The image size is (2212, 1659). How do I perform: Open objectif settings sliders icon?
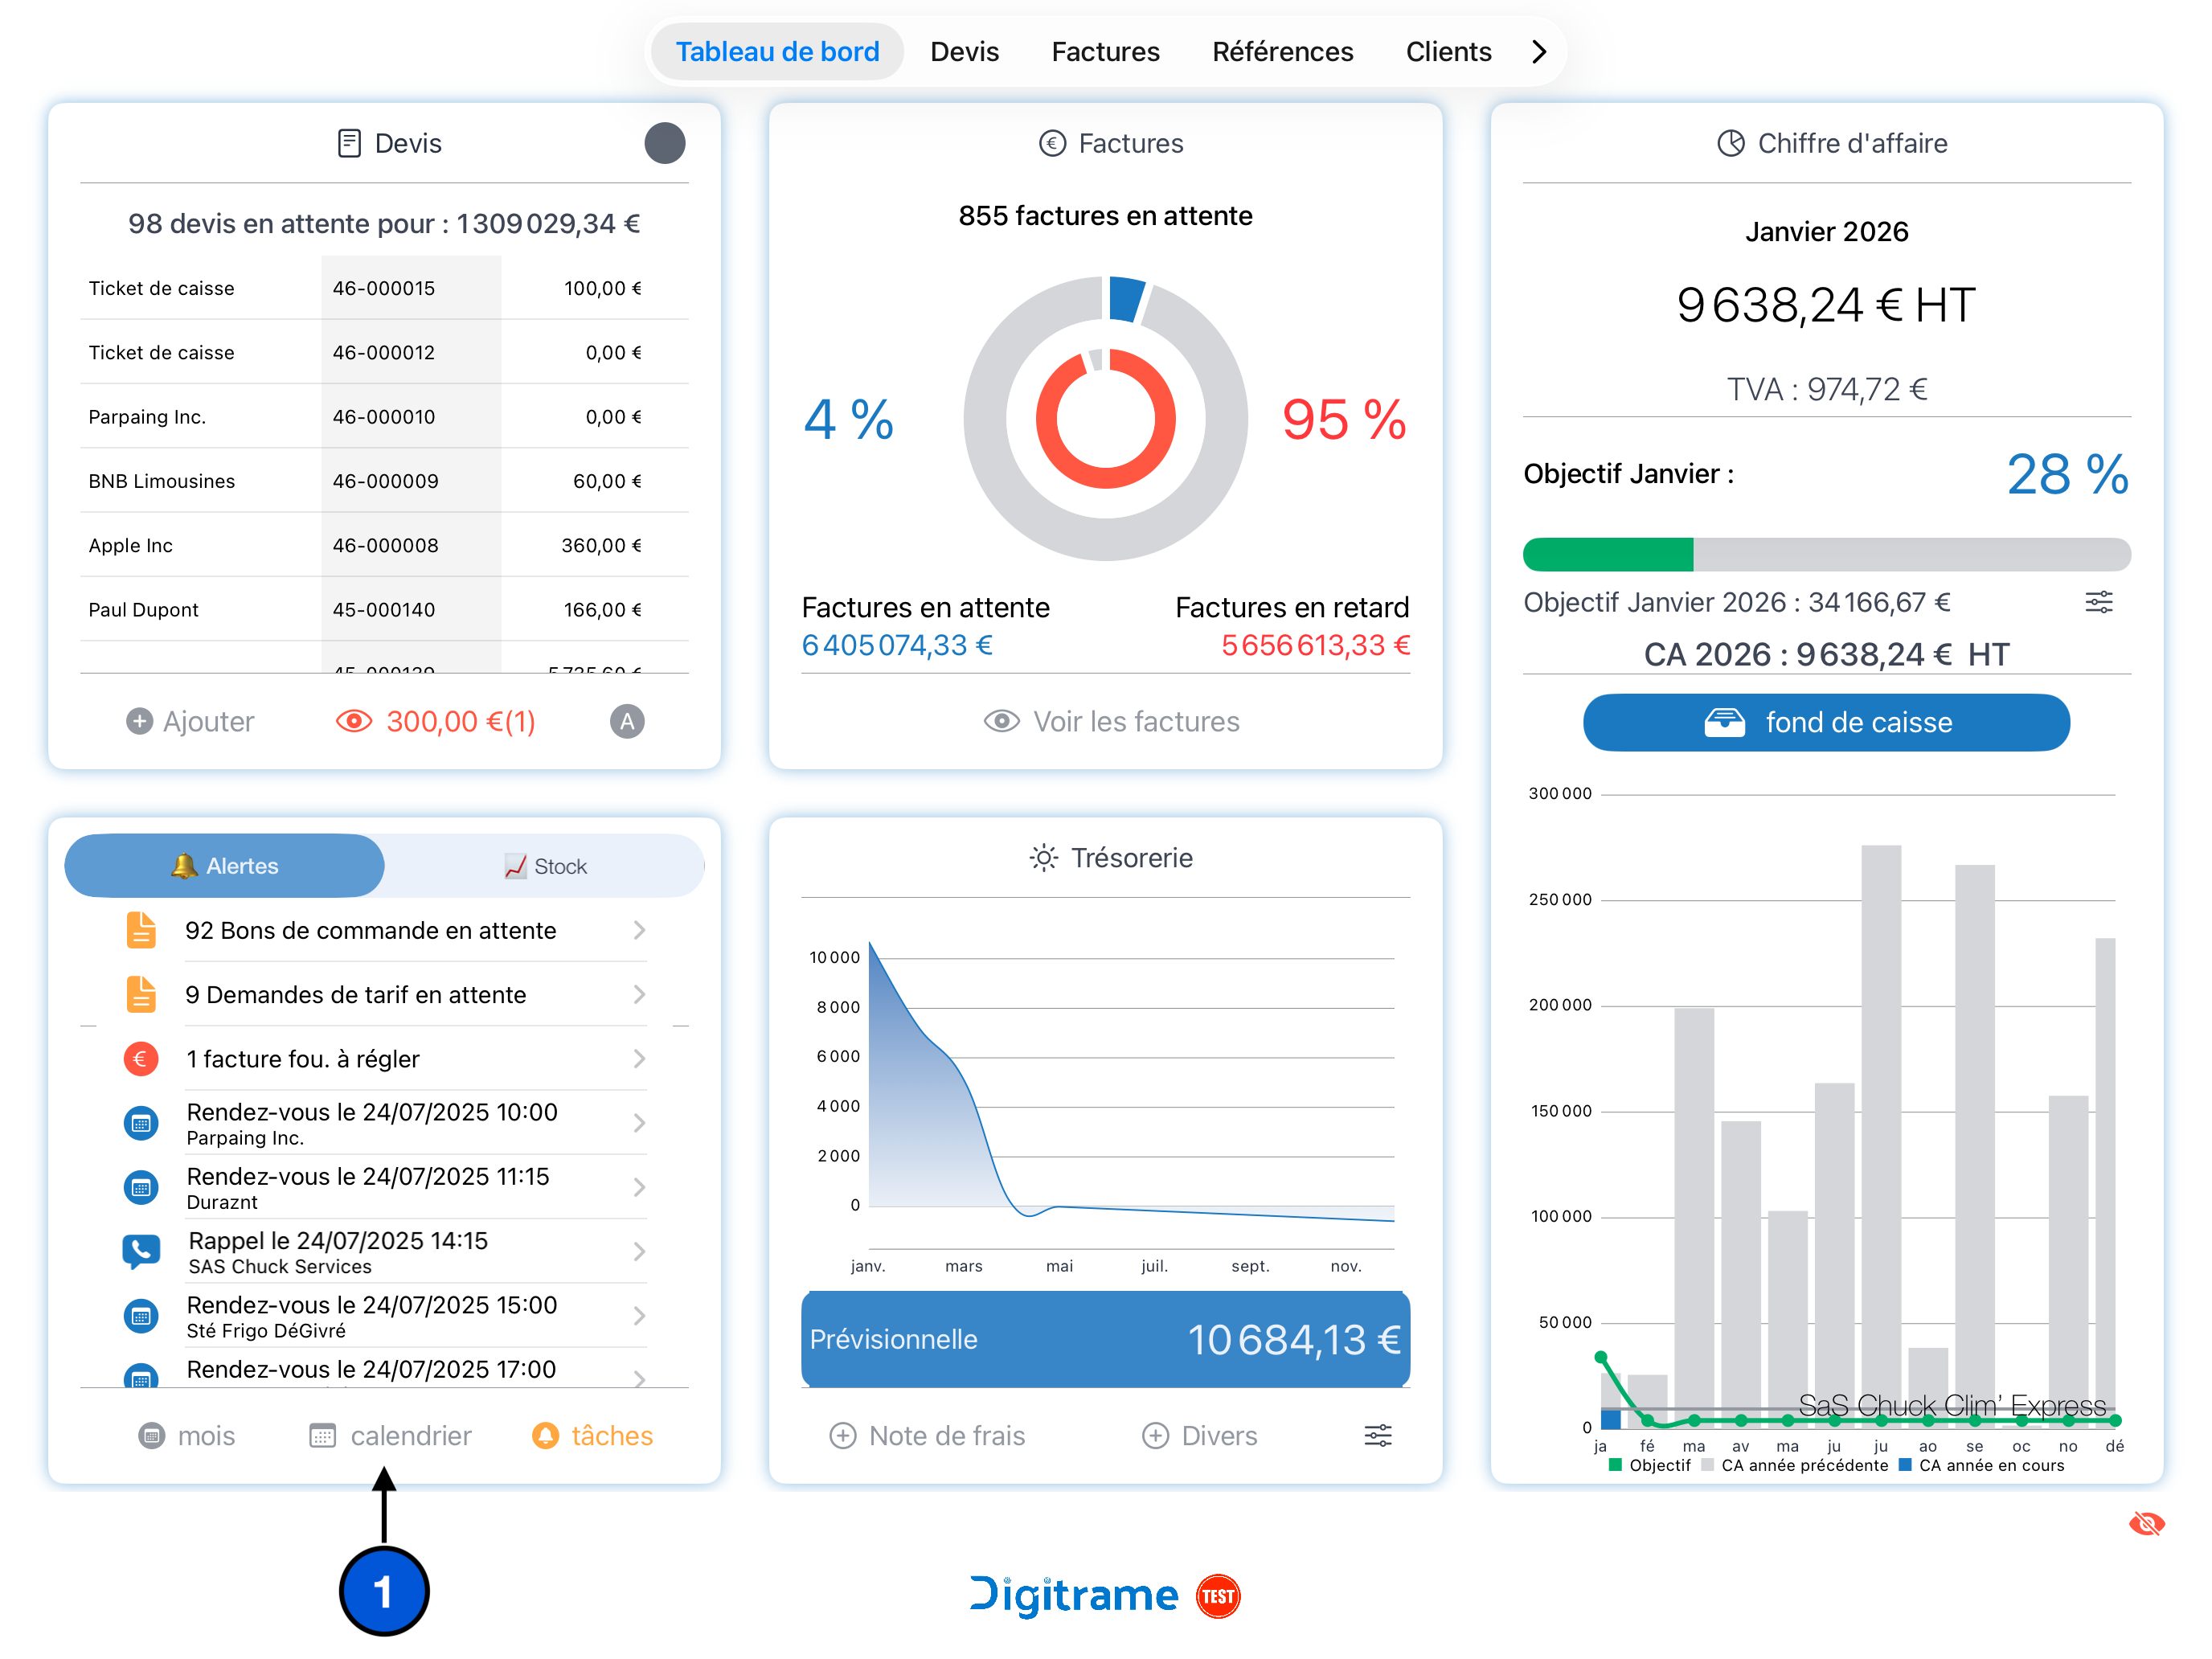[x=2098, y=602]
